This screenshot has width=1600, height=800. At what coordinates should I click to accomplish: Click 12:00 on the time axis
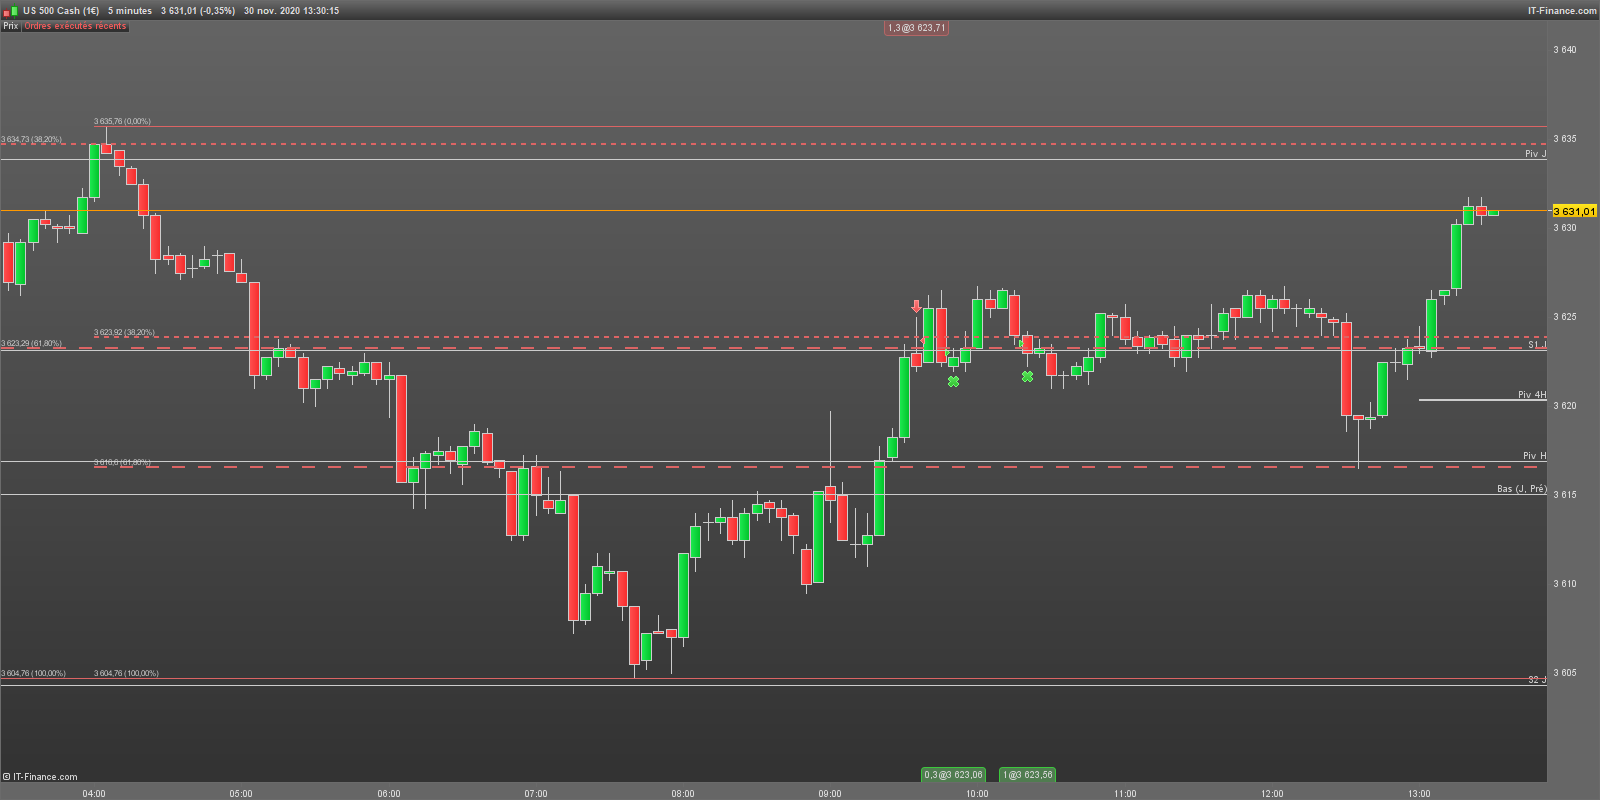pos(1272,794)
